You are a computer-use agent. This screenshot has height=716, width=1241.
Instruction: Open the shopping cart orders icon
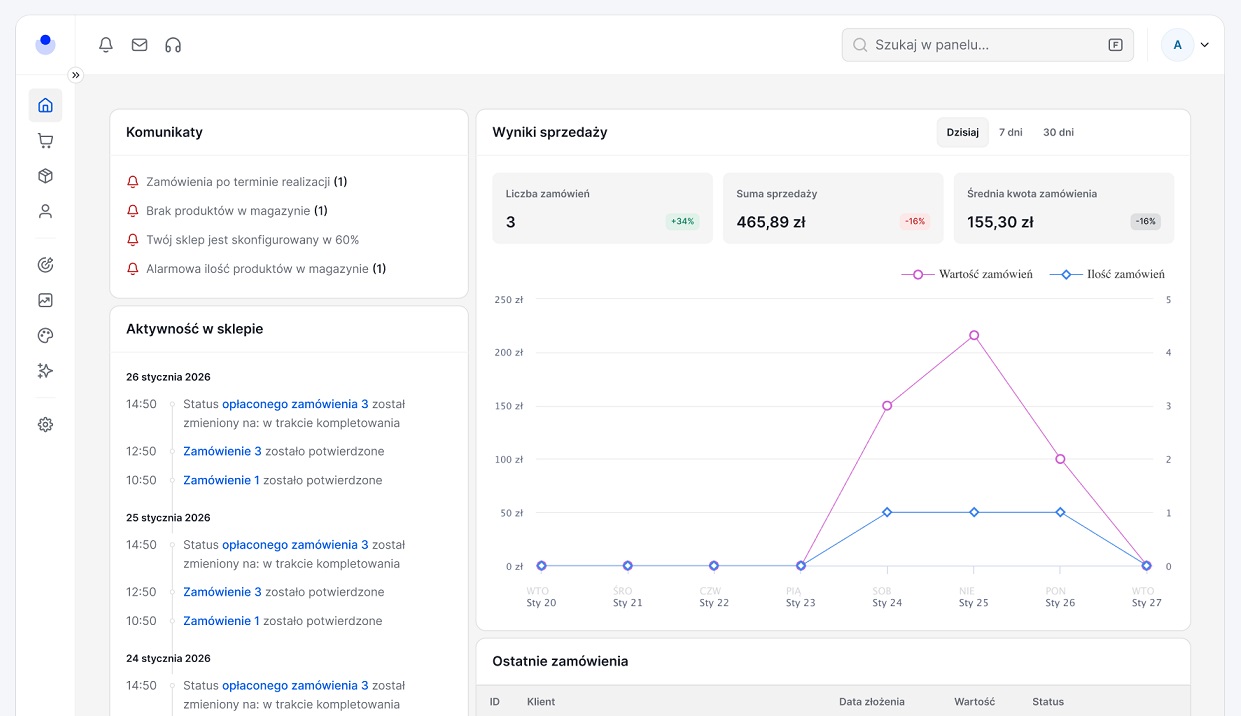45,141
